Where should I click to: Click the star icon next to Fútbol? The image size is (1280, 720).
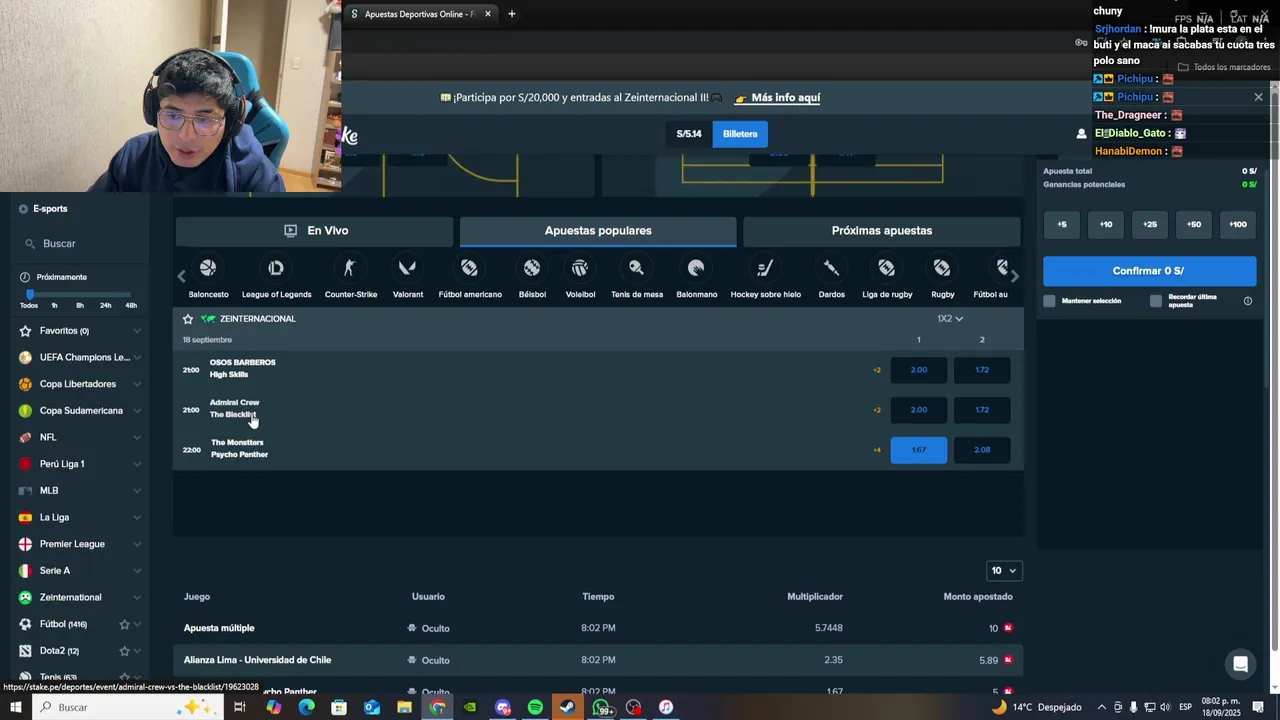coord(125,624)
